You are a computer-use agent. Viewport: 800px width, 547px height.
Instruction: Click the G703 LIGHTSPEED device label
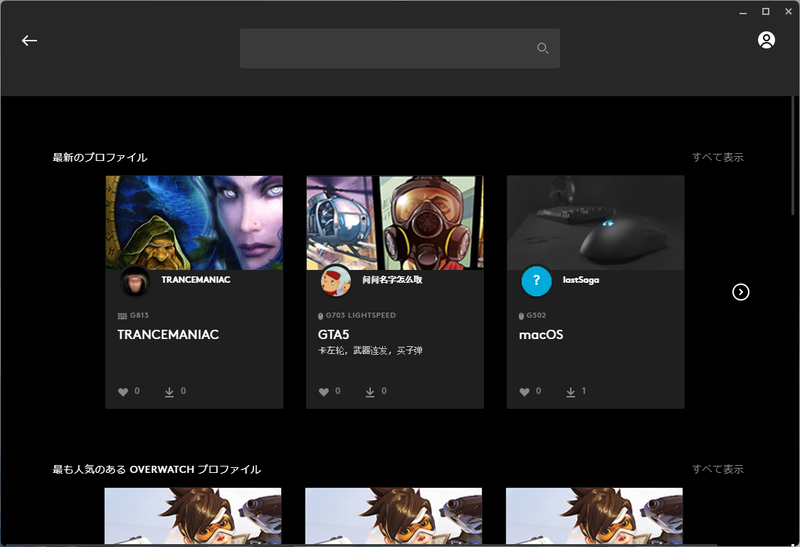pyautogui.click(x=361, y=315)
